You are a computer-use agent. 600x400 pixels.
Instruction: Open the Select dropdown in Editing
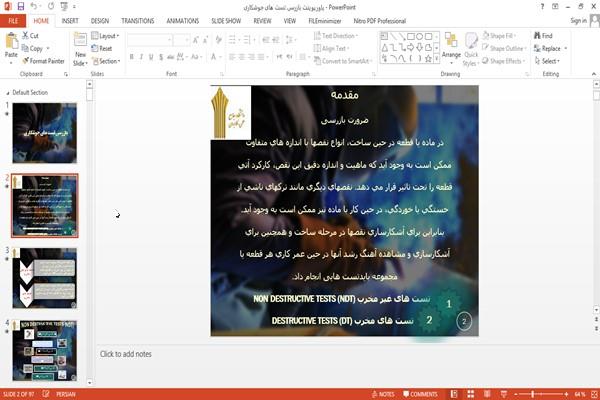[x=547, y=61]
